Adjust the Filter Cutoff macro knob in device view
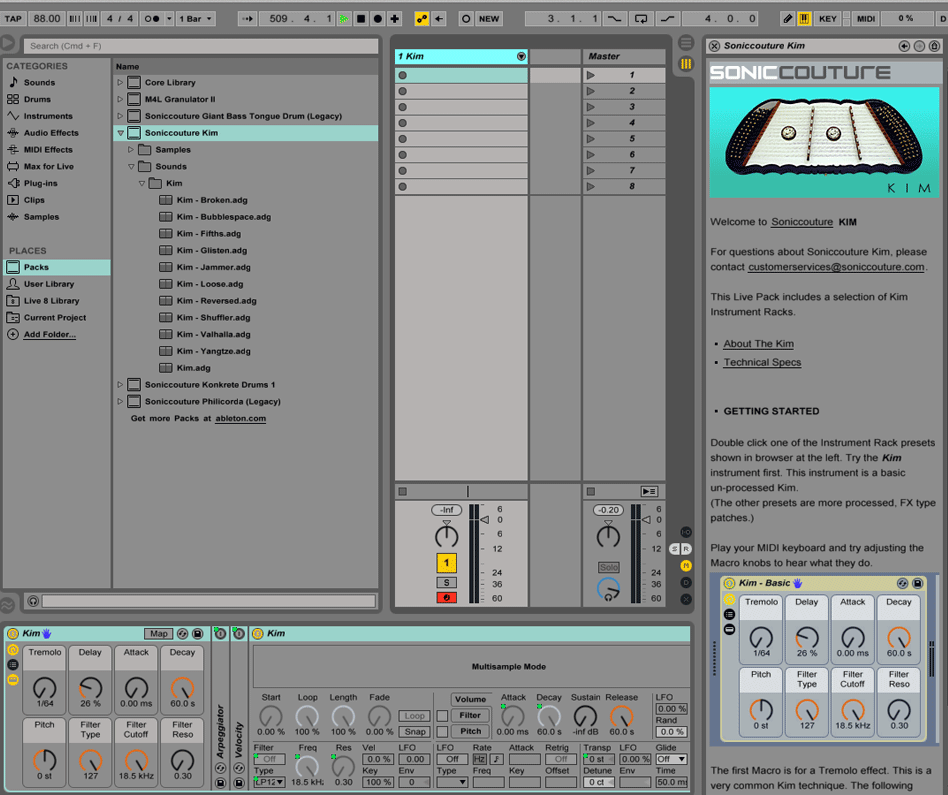 tap(136, 761)
